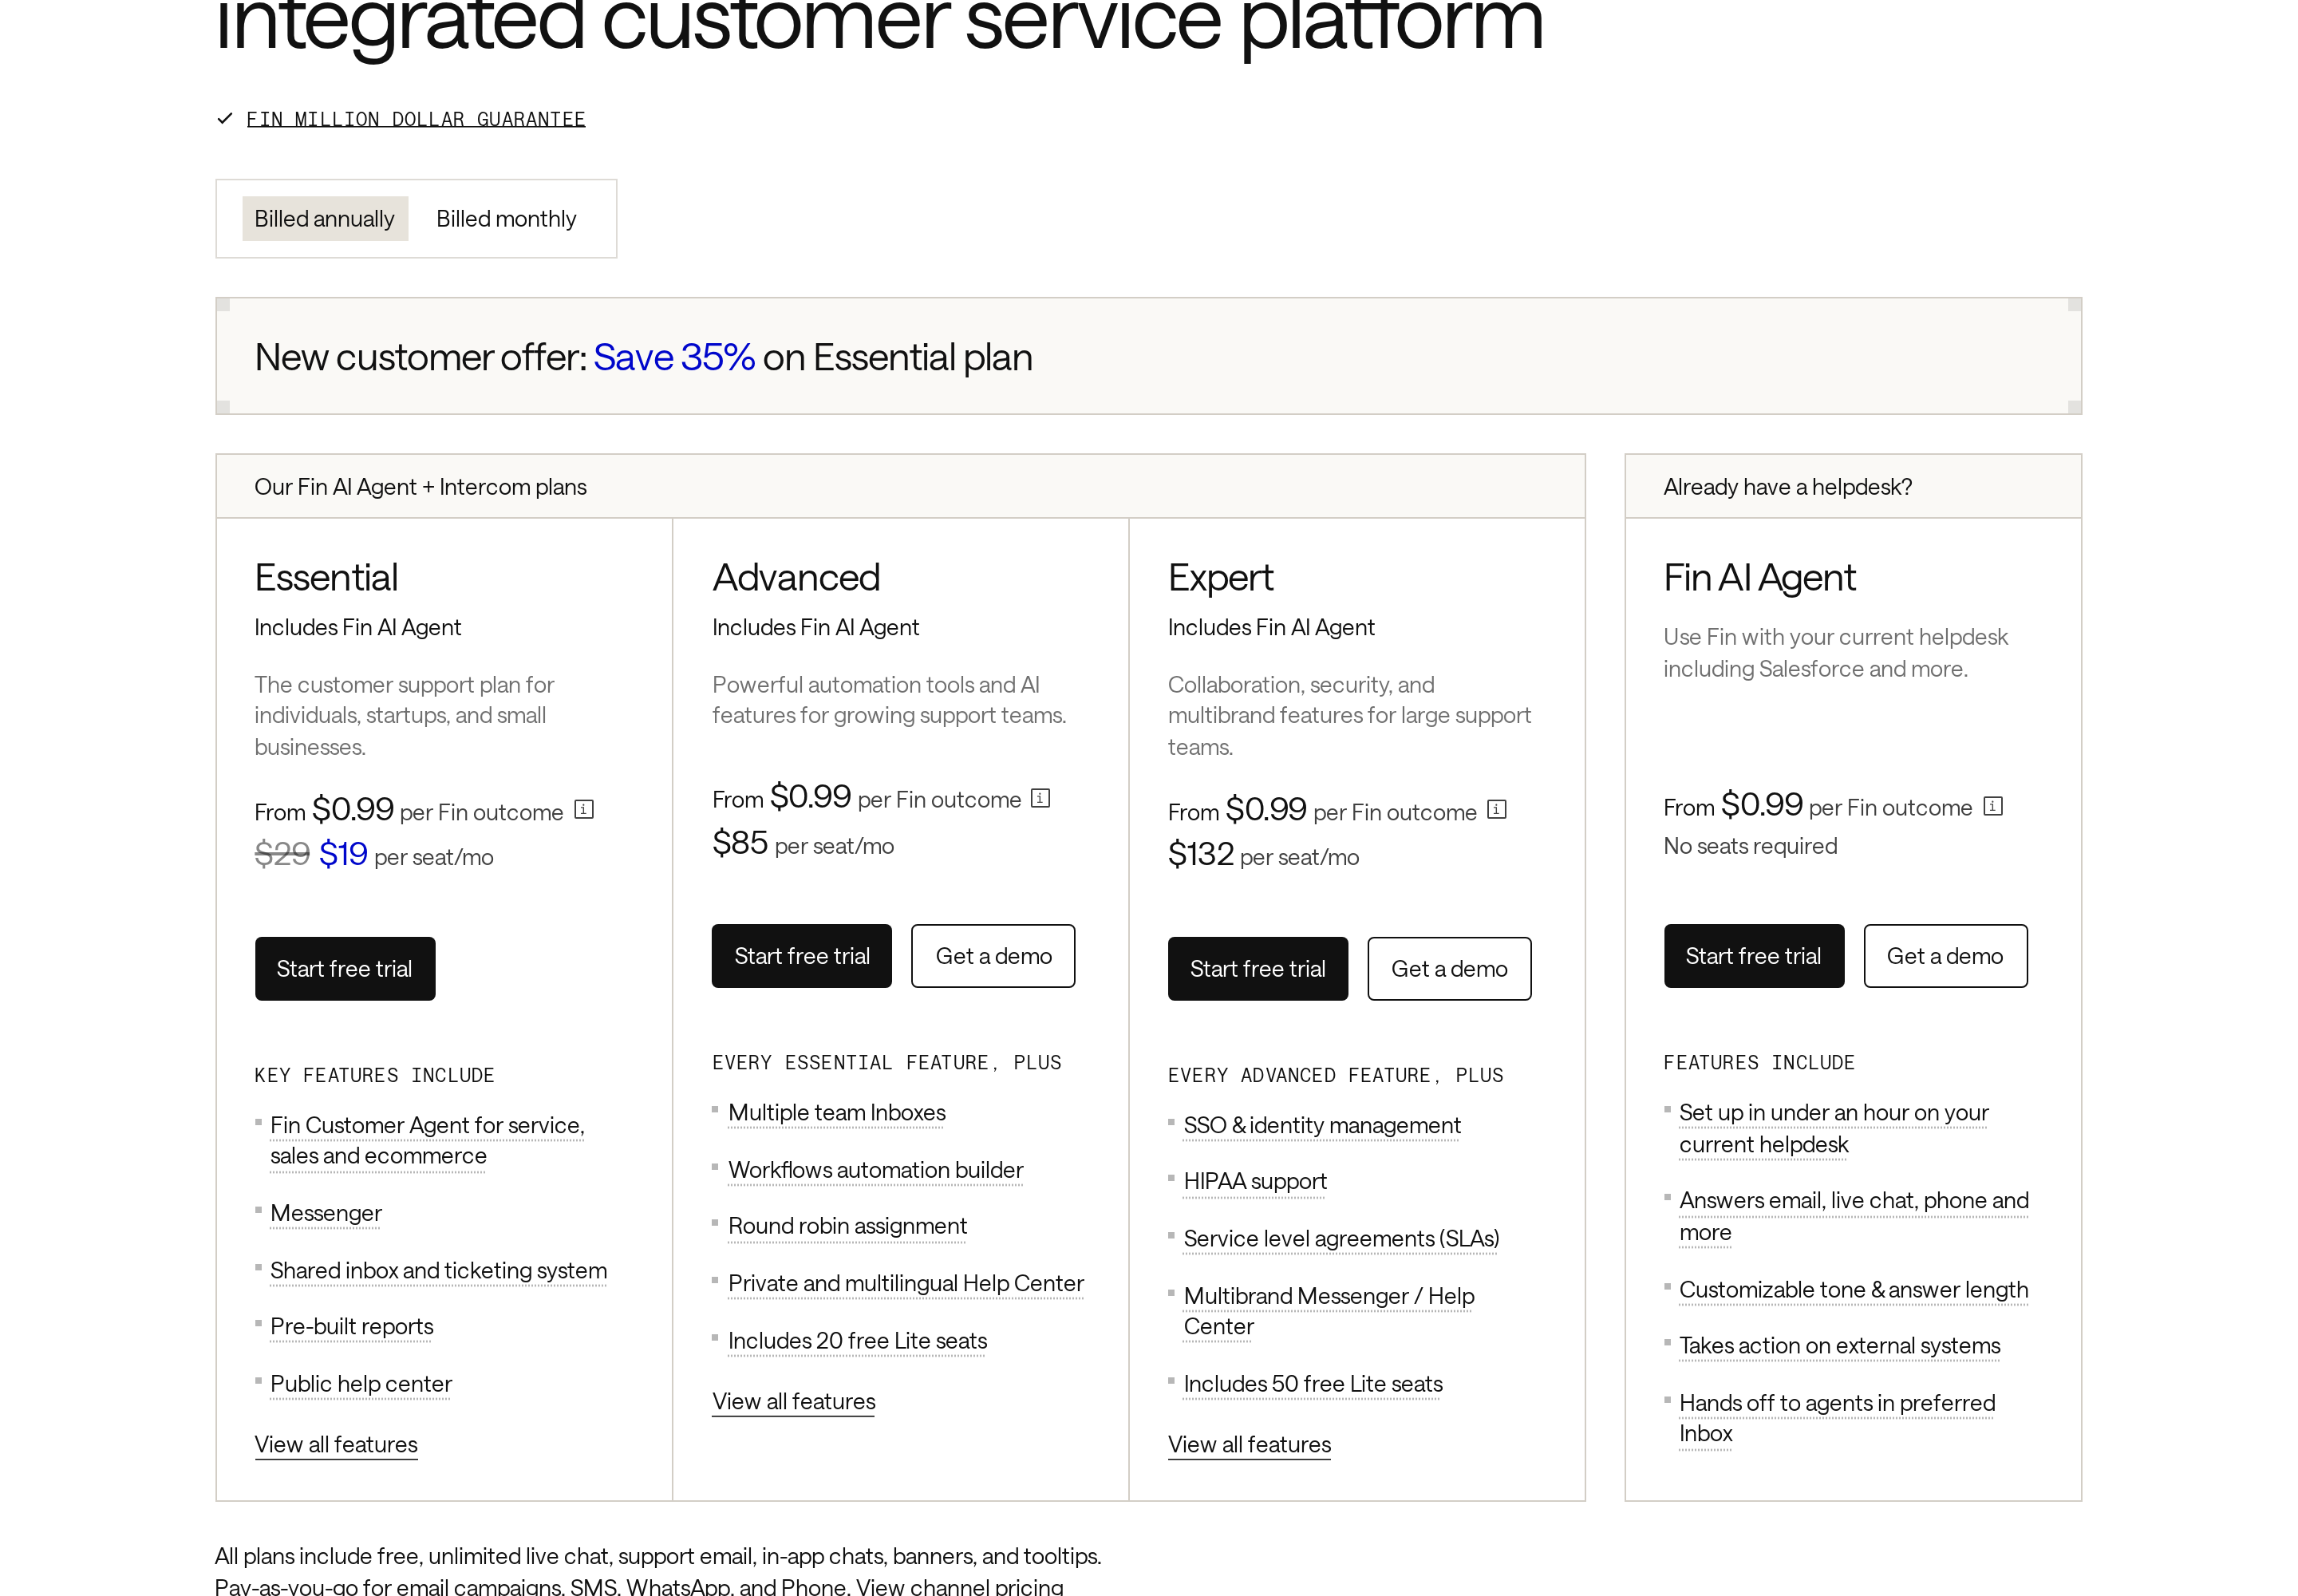Start free trial for Fin AI Agent

[x=1753, y=956]
